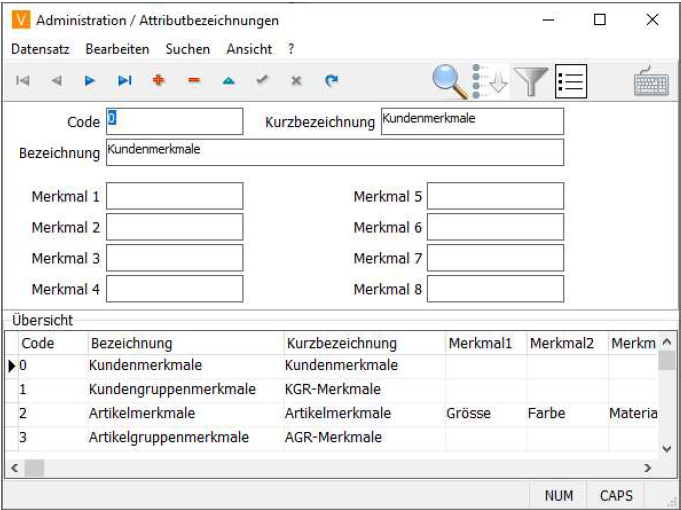681x510 pixels.
Task: Open the funnel filter icon
Action: pos(531,81)
